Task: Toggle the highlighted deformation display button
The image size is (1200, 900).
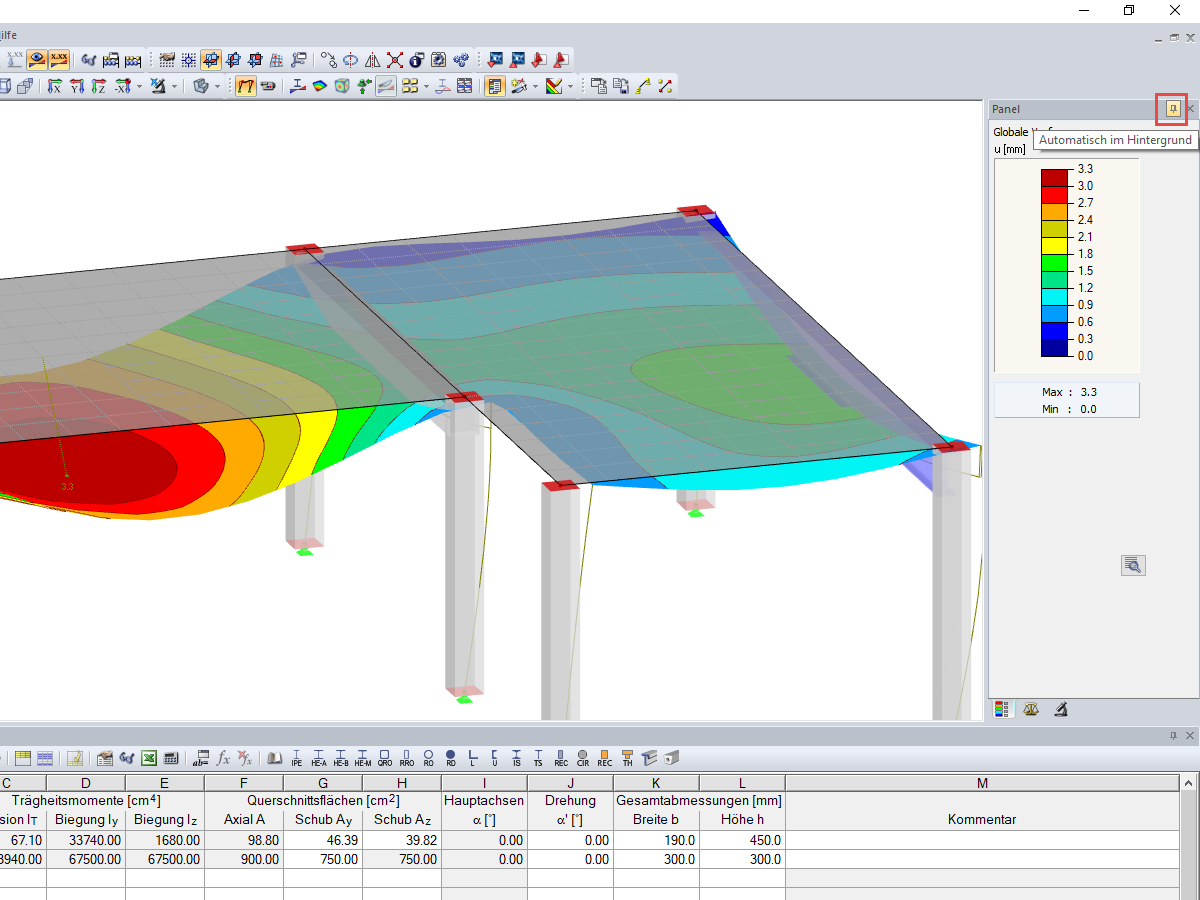Action: point(246,86)
